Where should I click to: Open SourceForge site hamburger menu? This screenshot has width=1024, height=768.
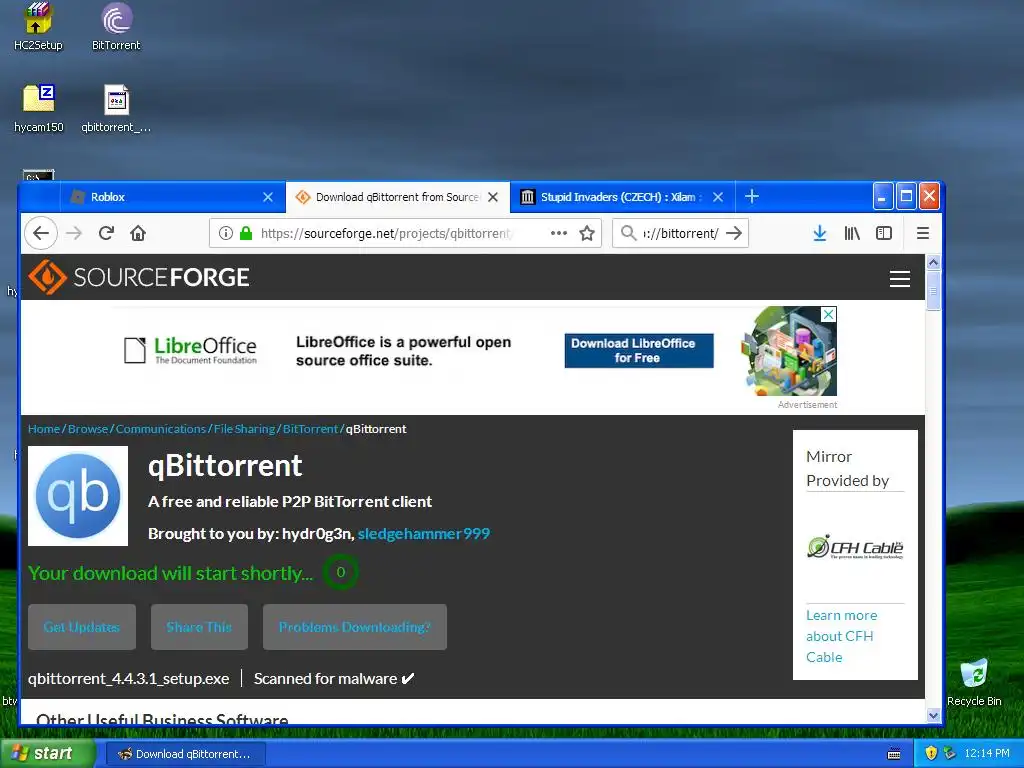(x=900, y=279)
